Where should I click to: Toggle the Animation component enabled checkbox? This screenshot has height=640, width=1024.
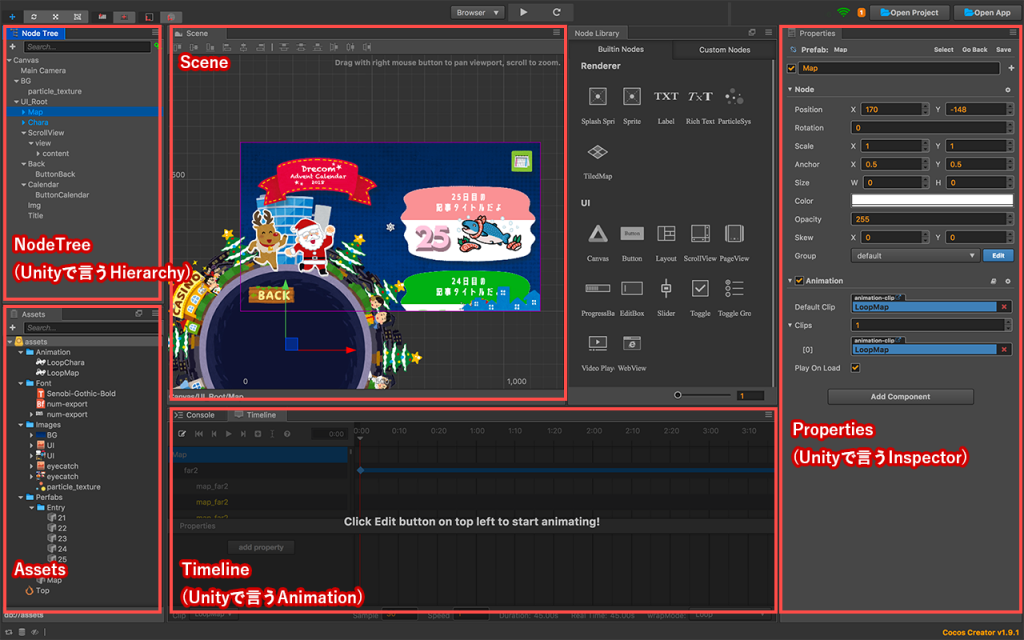797,281
